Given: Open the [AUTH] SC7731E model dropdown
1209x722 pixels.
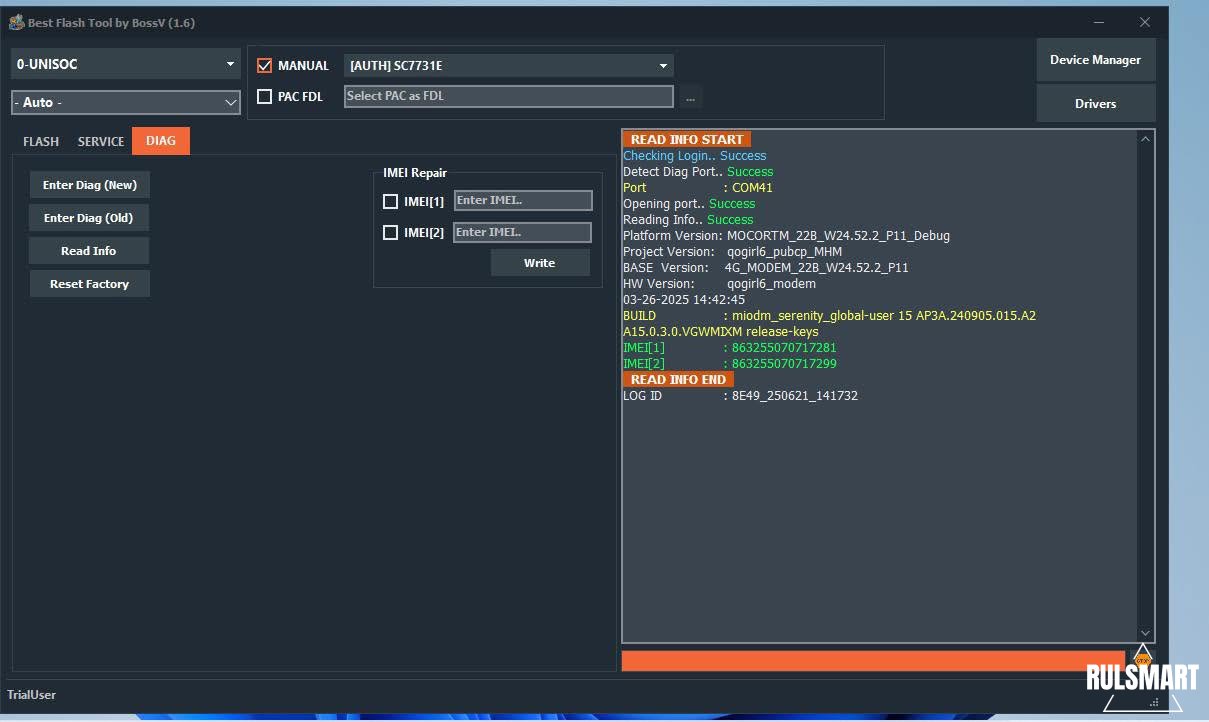Looking at the screenshot, I should click(508, 66).
